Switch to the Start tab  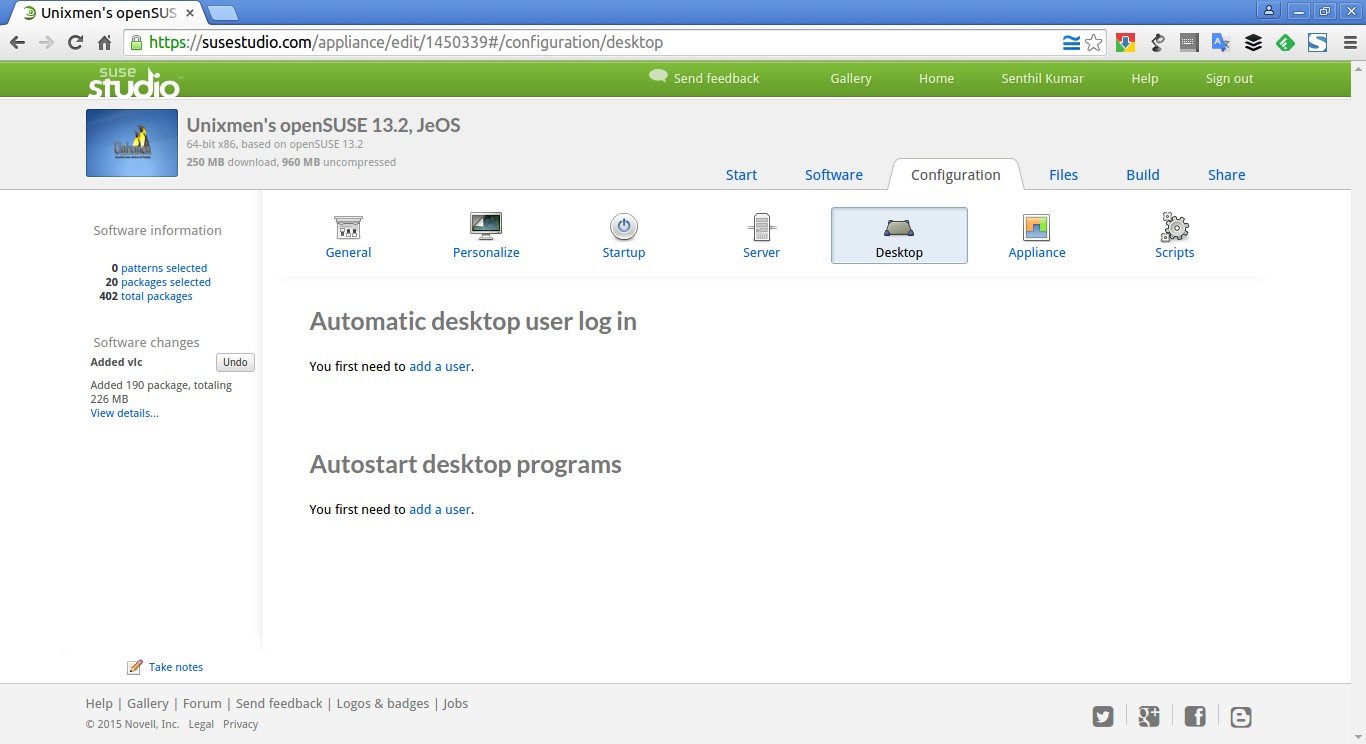coord(741,175)
